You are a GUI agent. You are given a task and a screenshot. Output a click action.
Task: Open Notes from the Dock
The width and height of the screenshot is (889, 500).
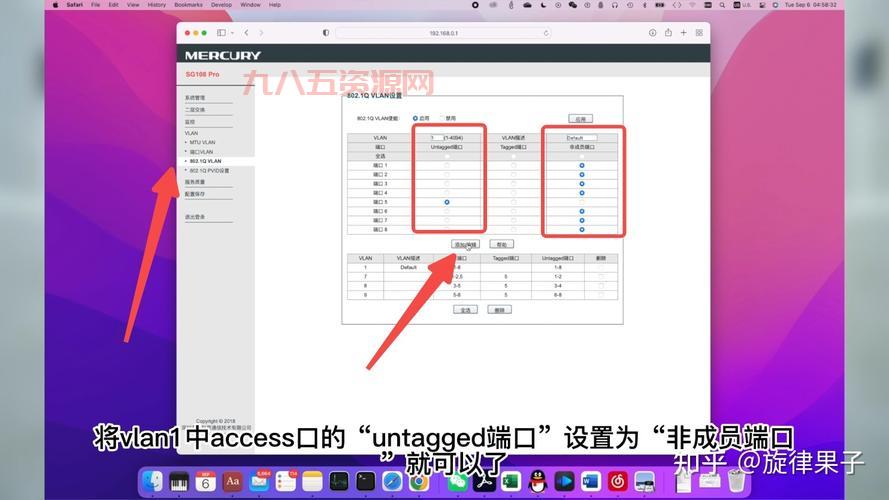point(312,481)
